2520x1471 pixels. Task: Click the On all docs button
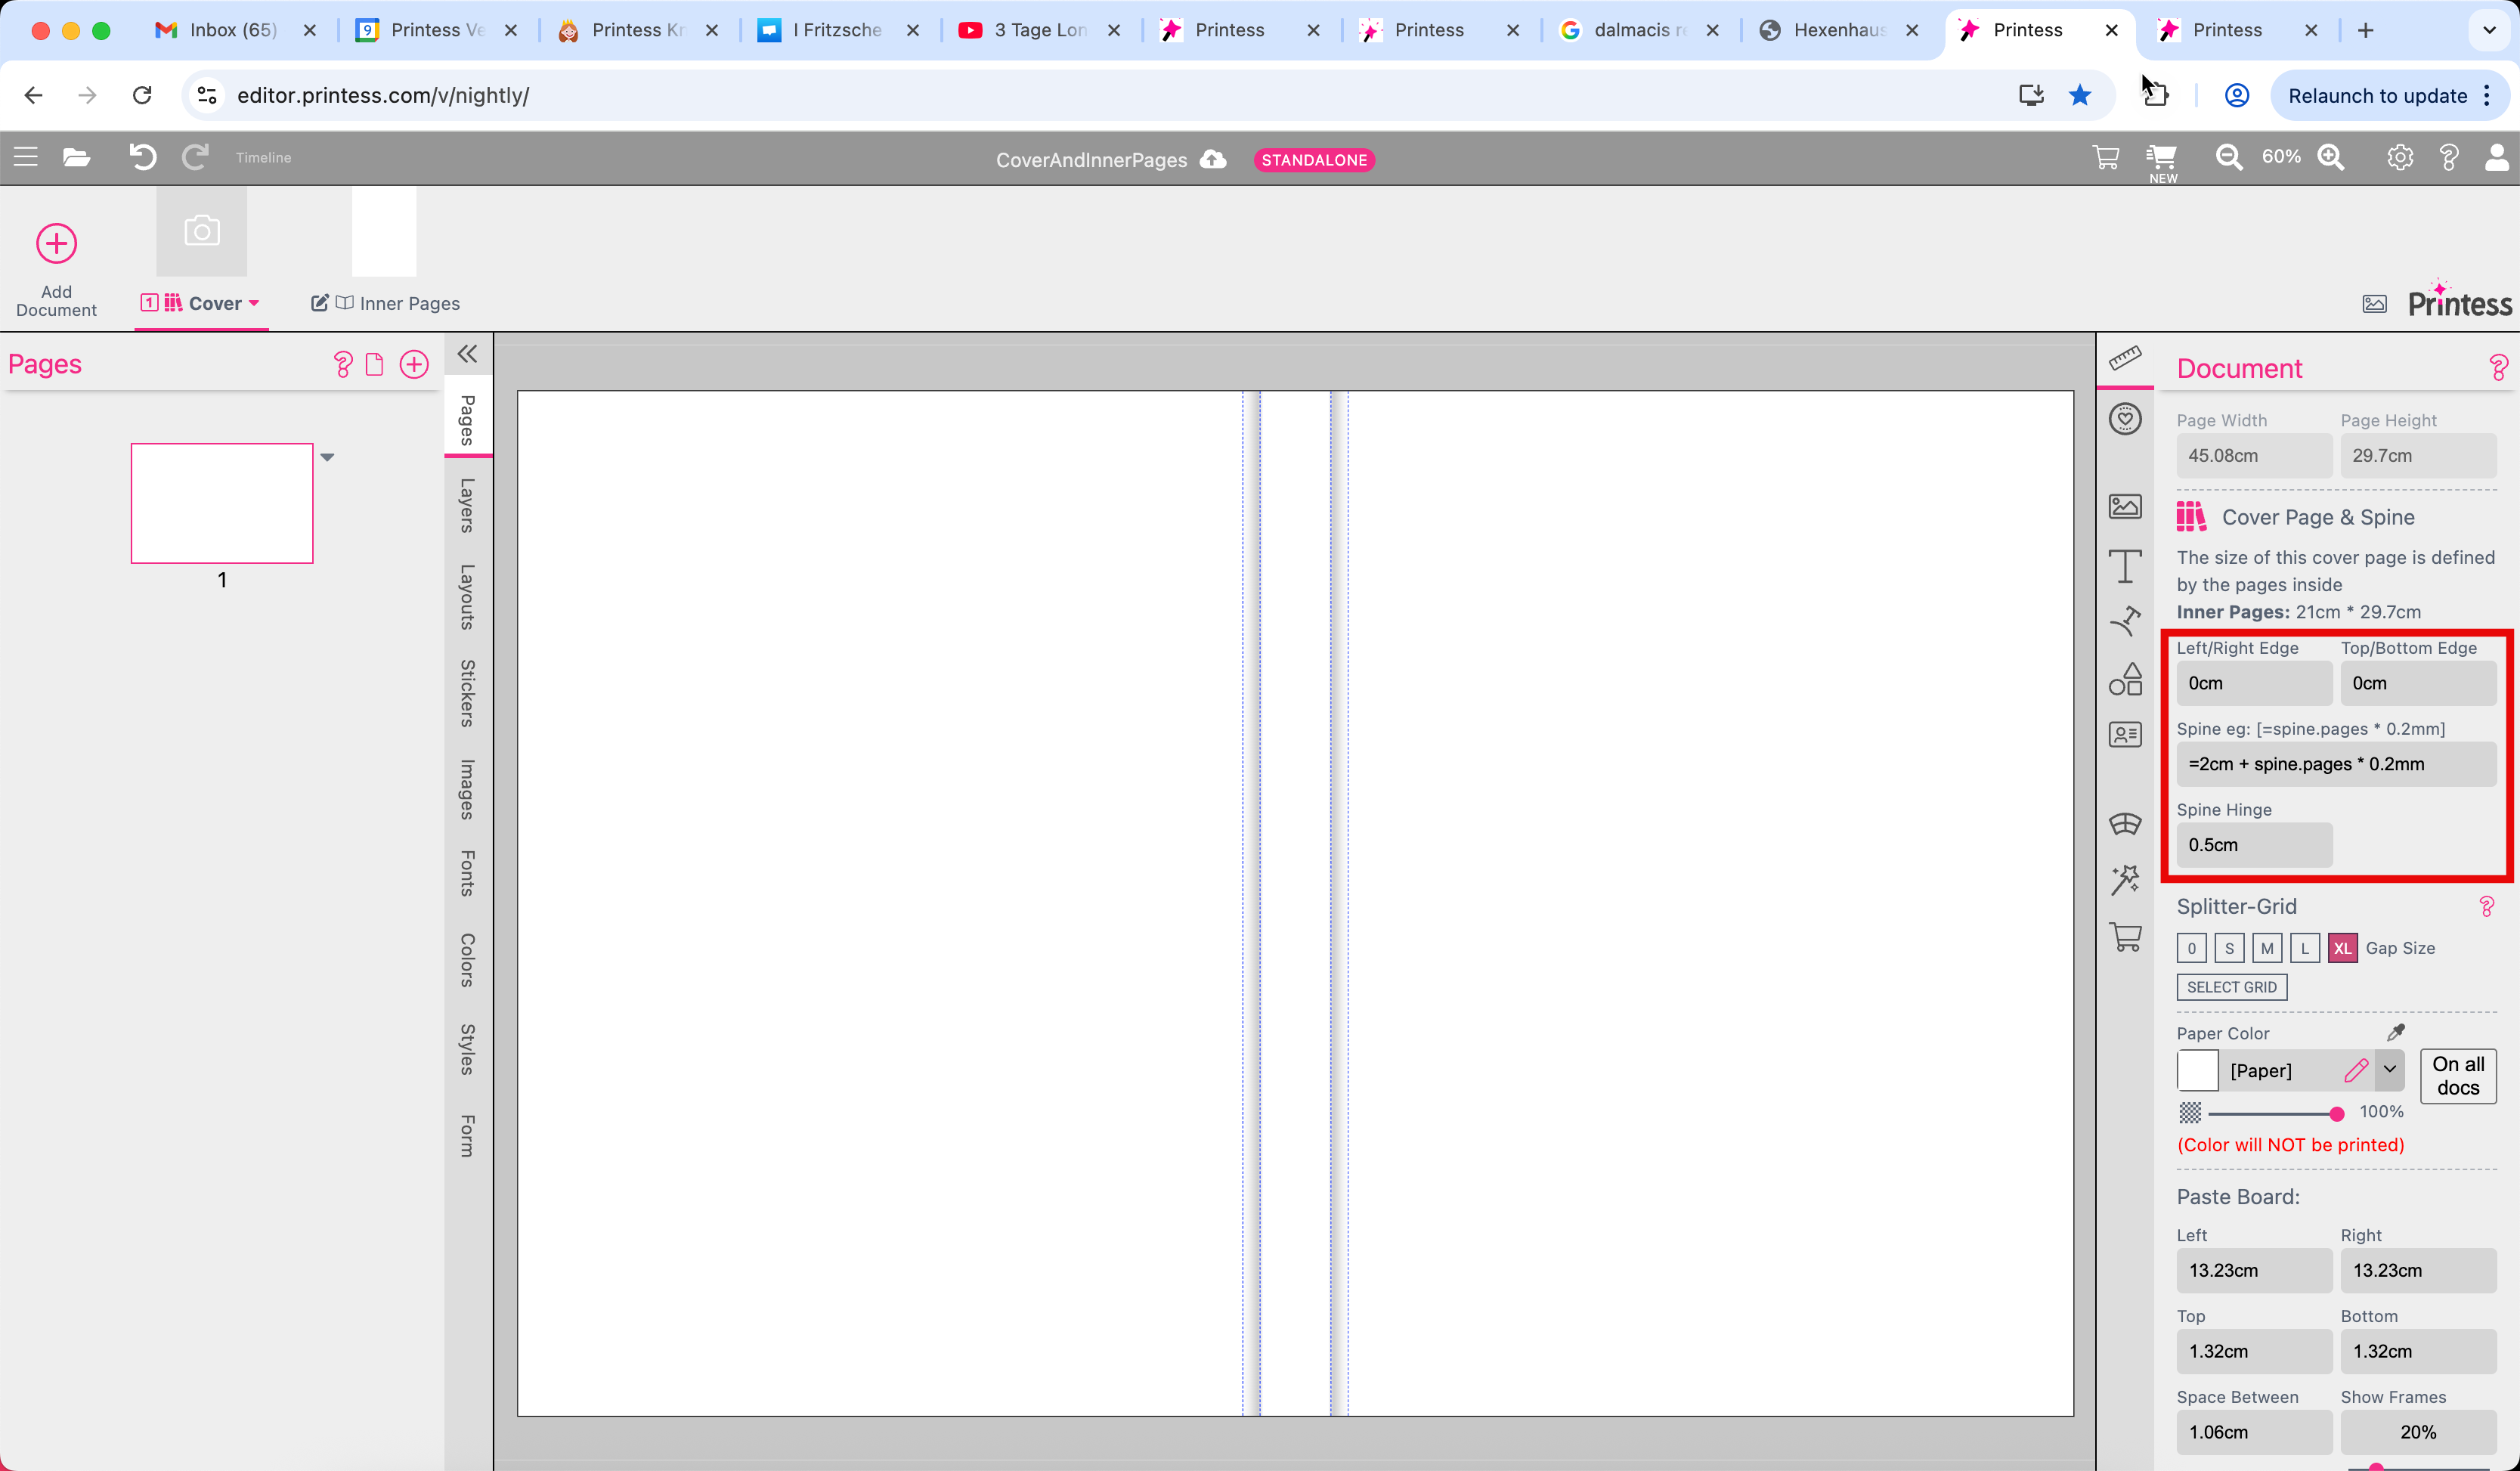click(2457, 1076)
